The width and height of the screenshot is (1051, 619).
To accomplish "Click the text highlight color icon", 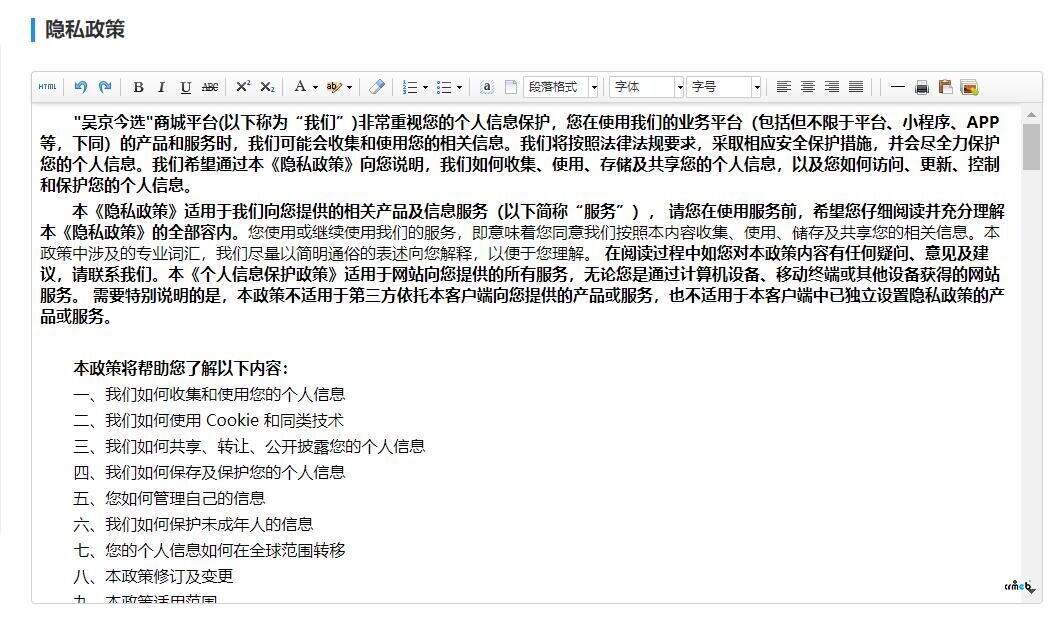I will (x=334, y=87).
